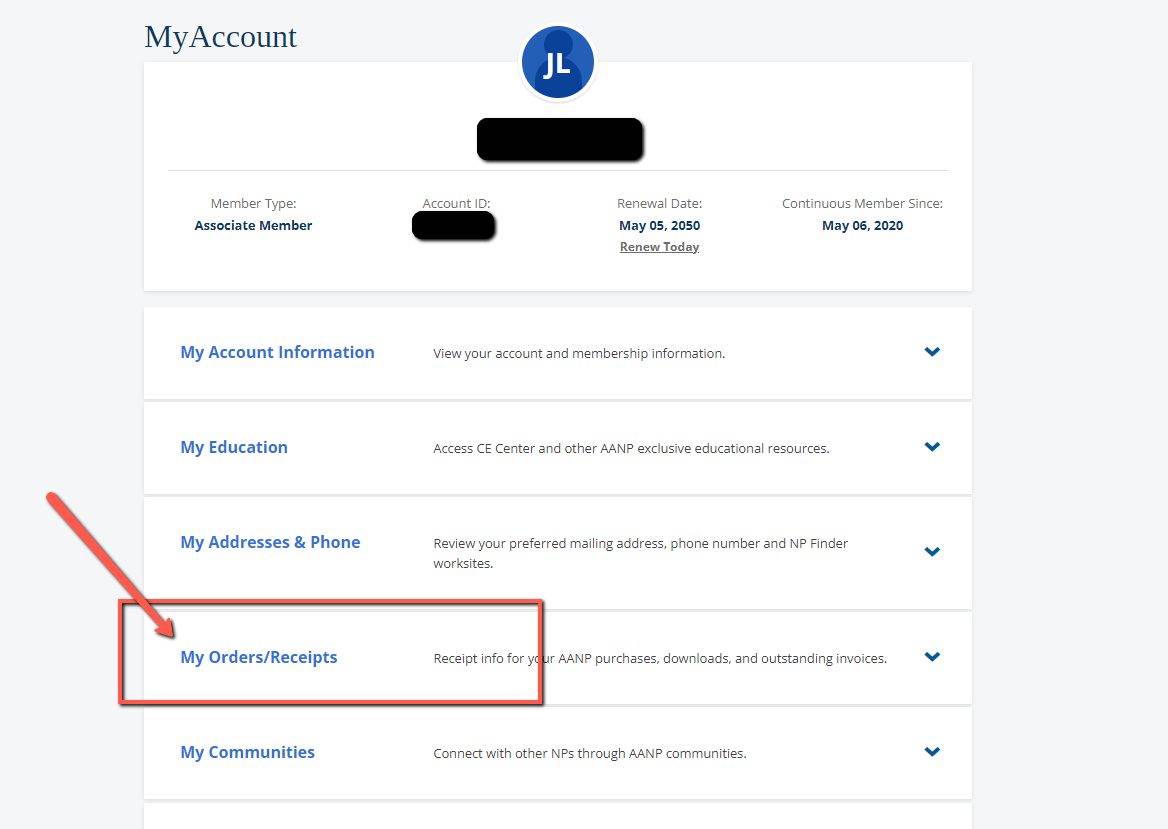Expand the My Account Information chevron
1168x829 pixels.
[x=932, y=352]
